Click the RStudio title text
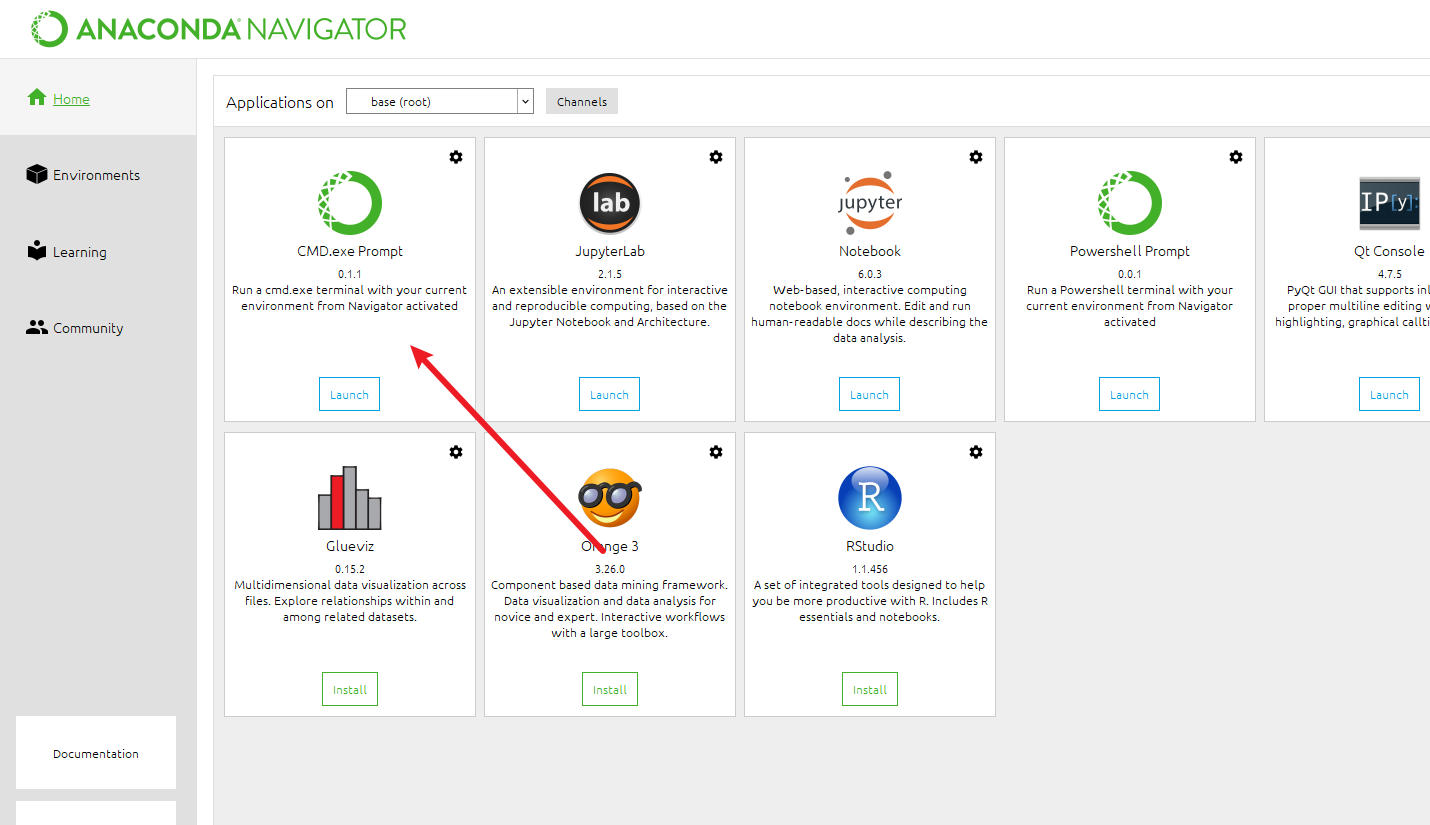1430x825 pixels. [x=870, y=546]
